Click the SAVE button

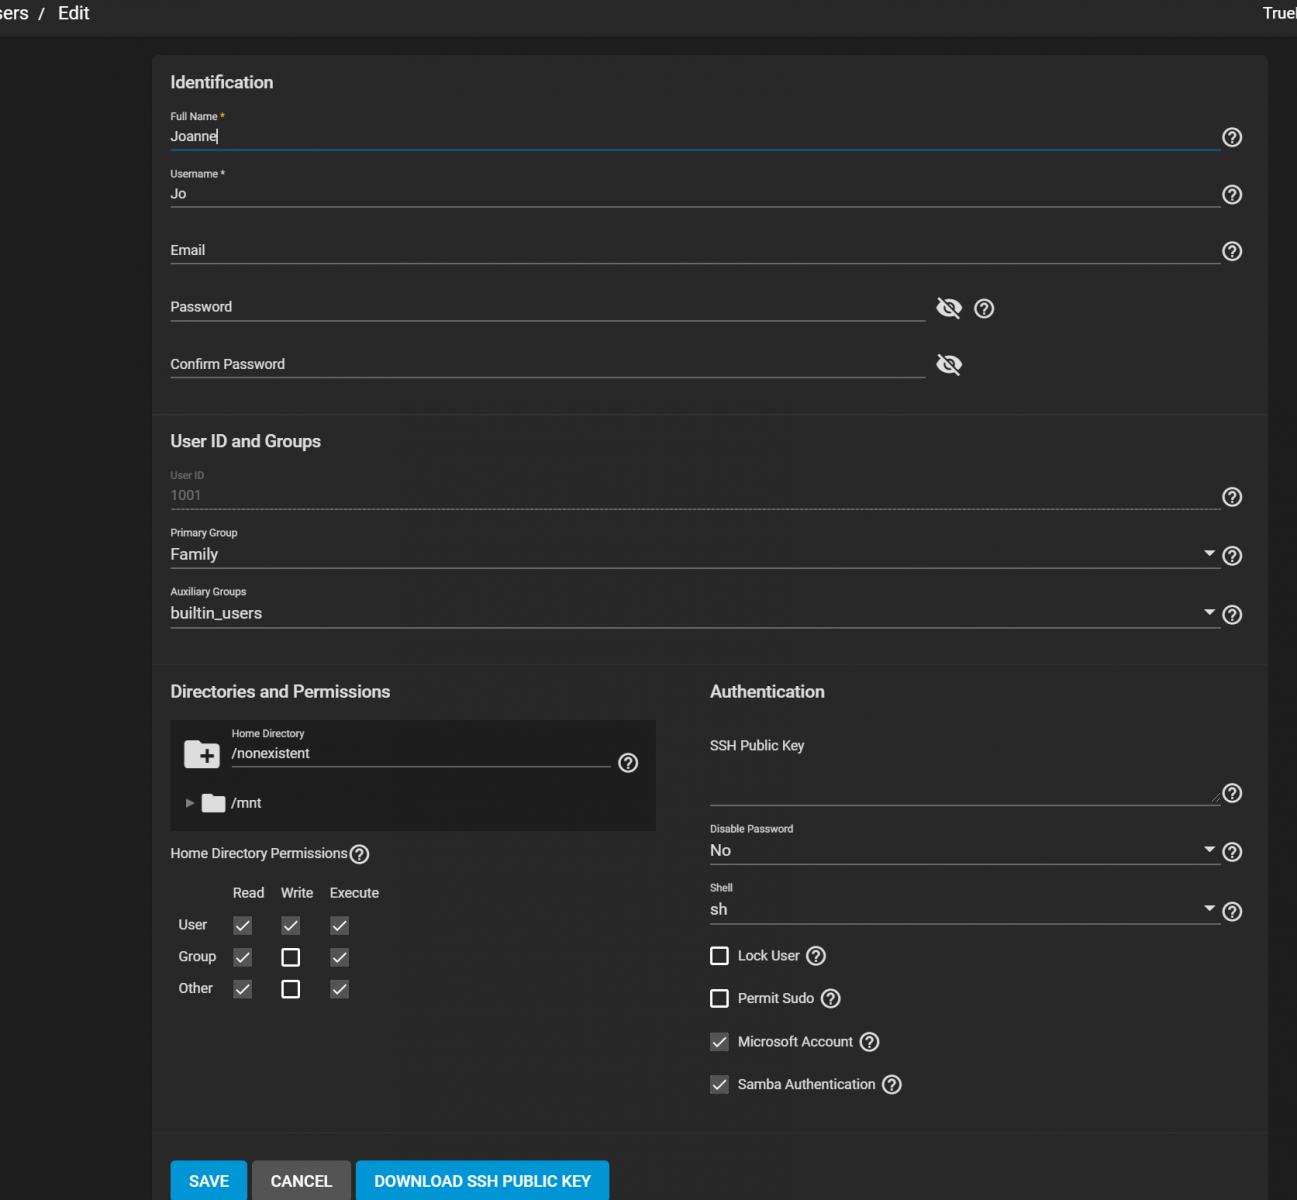pyautogui.click(x=209, y=1181)
